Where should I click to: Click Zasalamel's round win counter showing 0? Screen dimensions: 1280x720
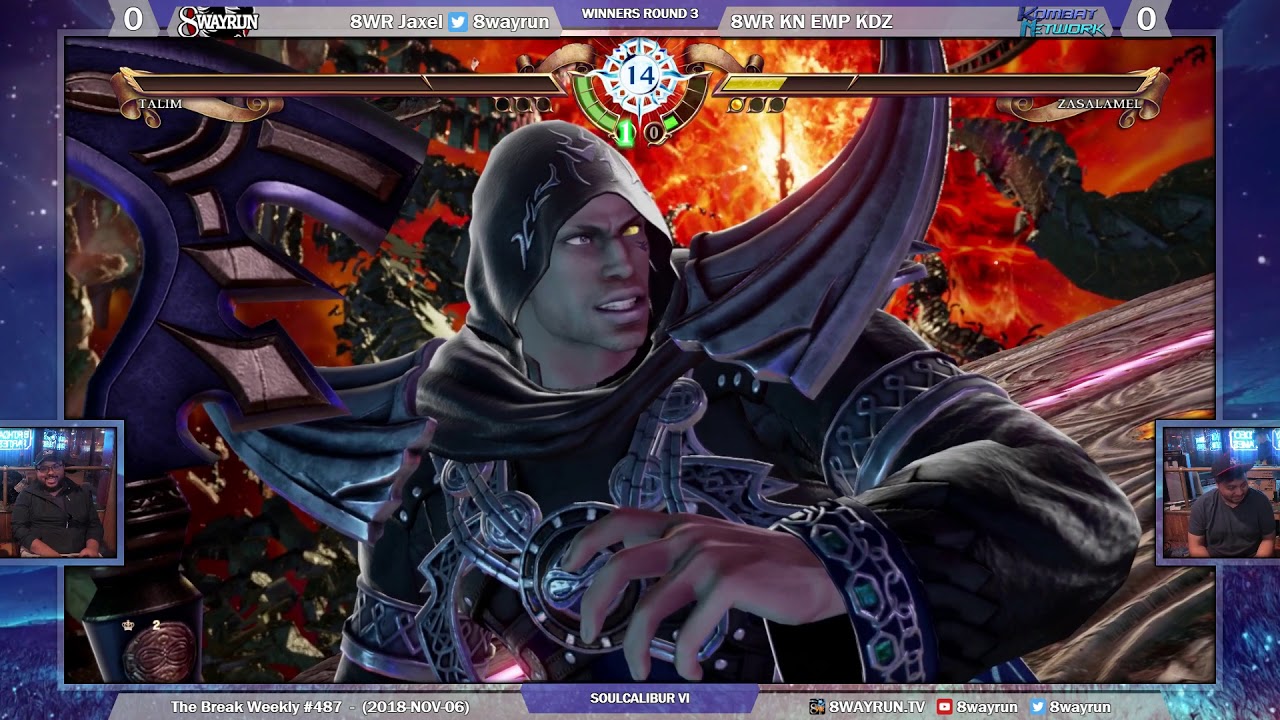coord(653,131)
